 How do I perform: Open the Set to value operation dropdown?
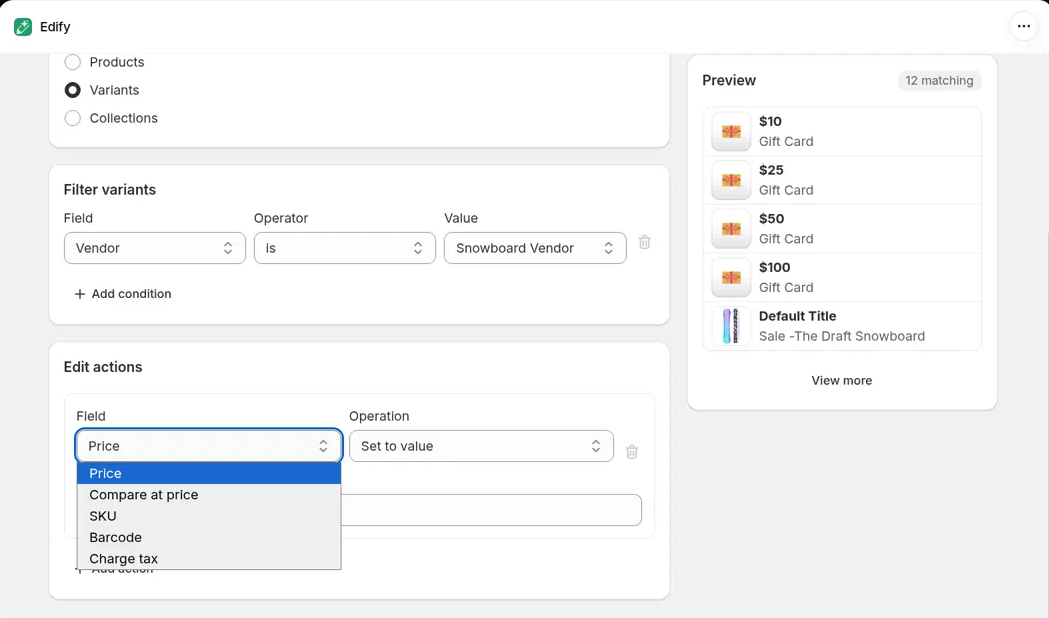481,446
